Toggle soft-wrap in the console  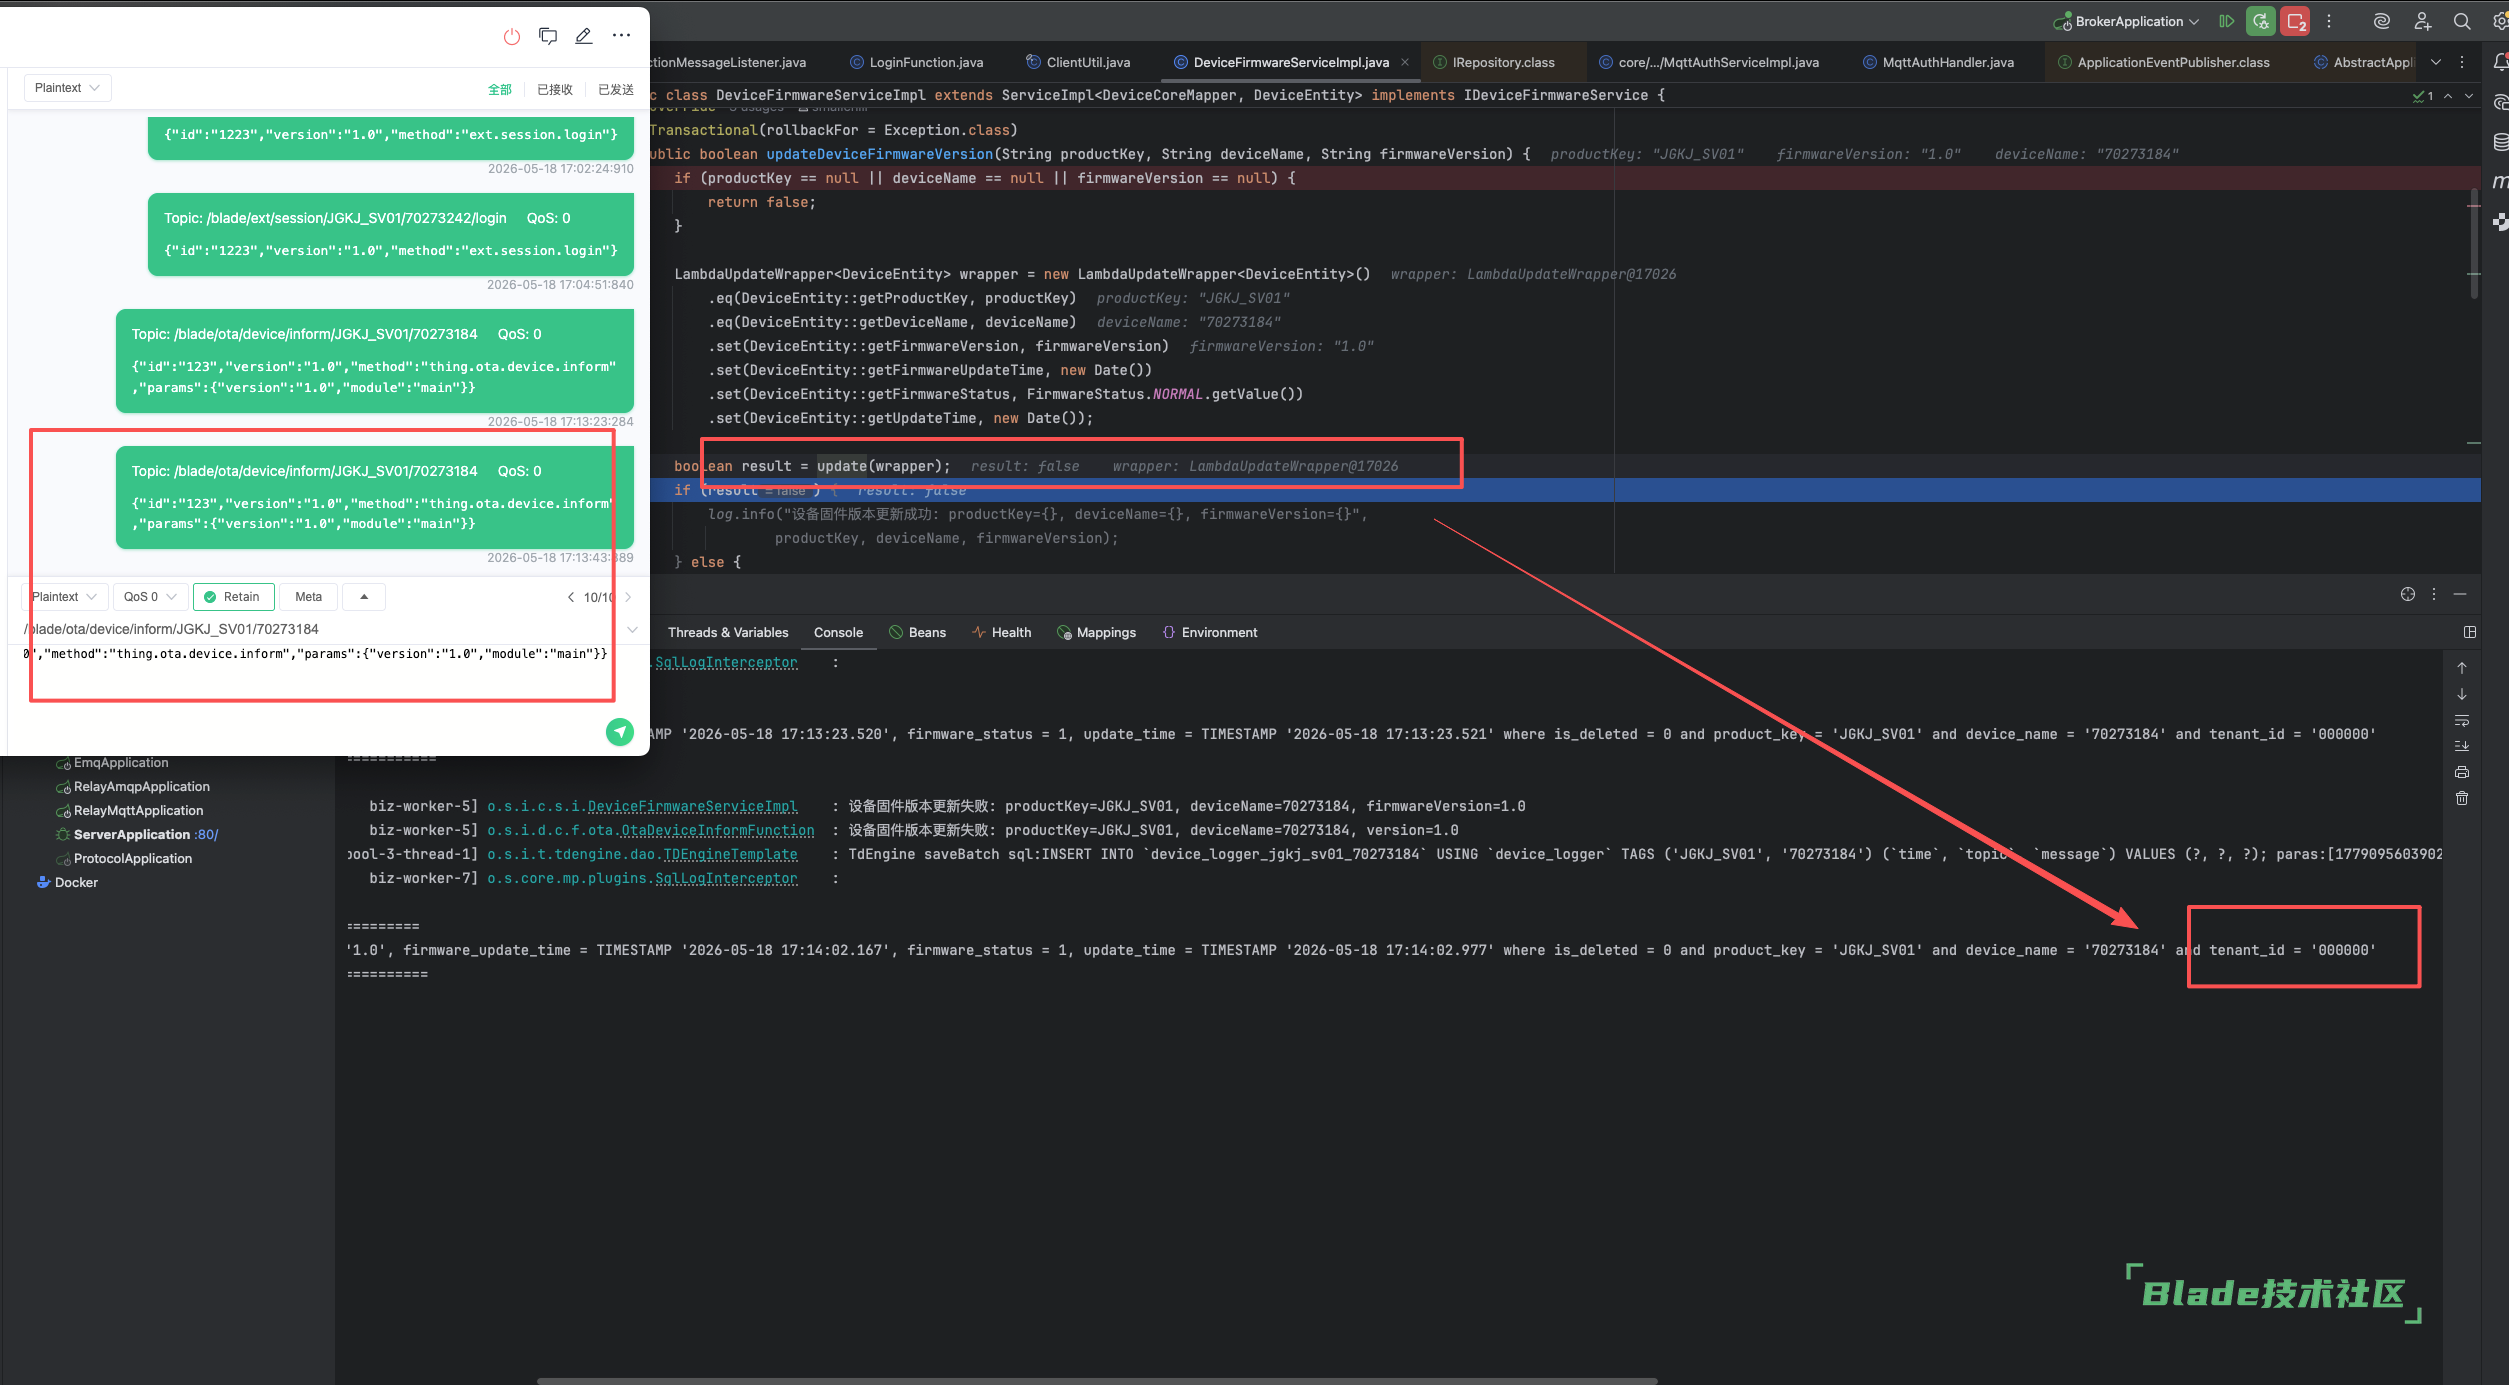click(x=2462, y=720)
